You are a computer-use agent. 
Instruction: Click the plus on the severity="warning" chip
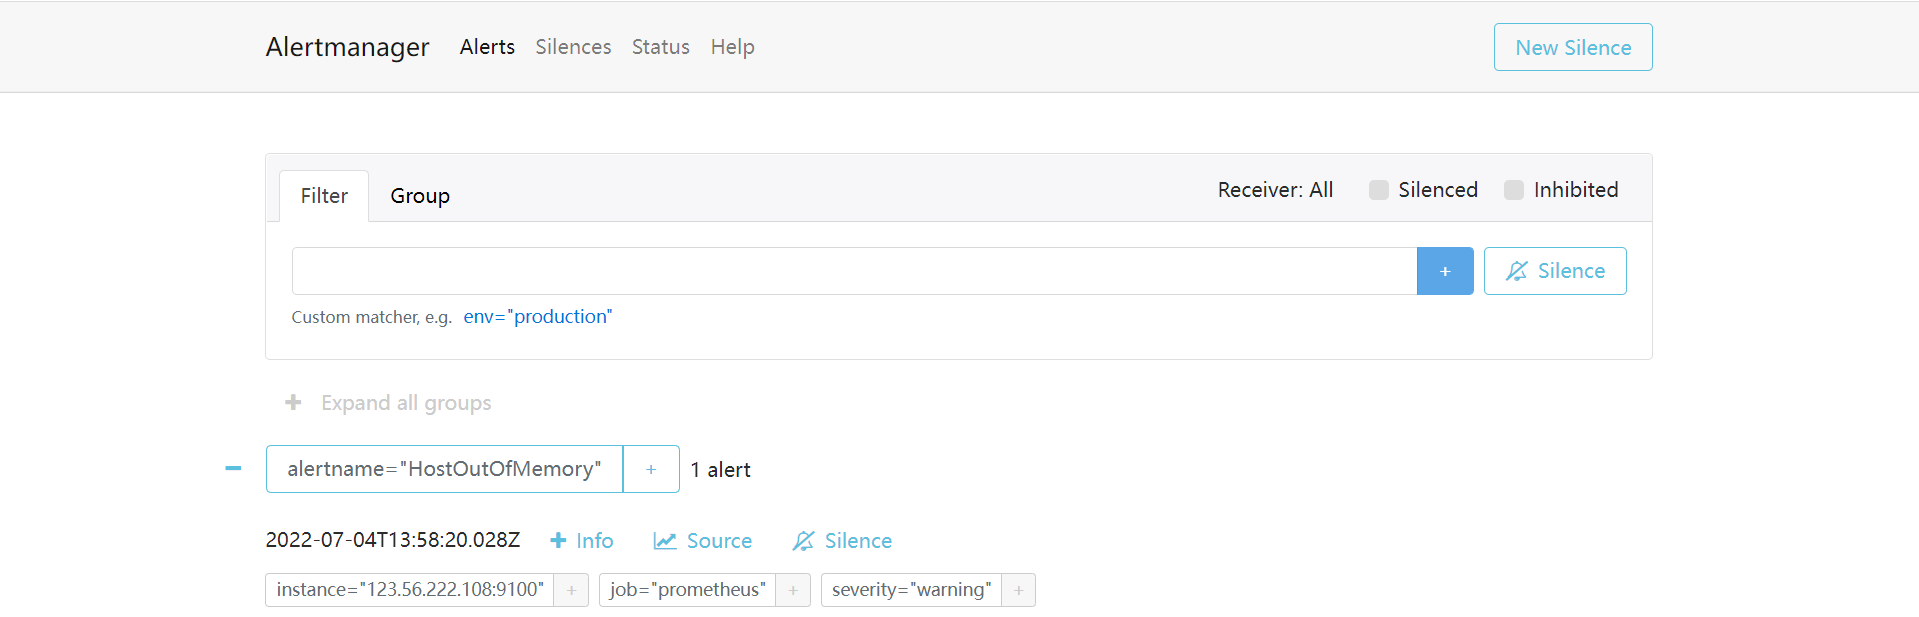[1018, 589]
